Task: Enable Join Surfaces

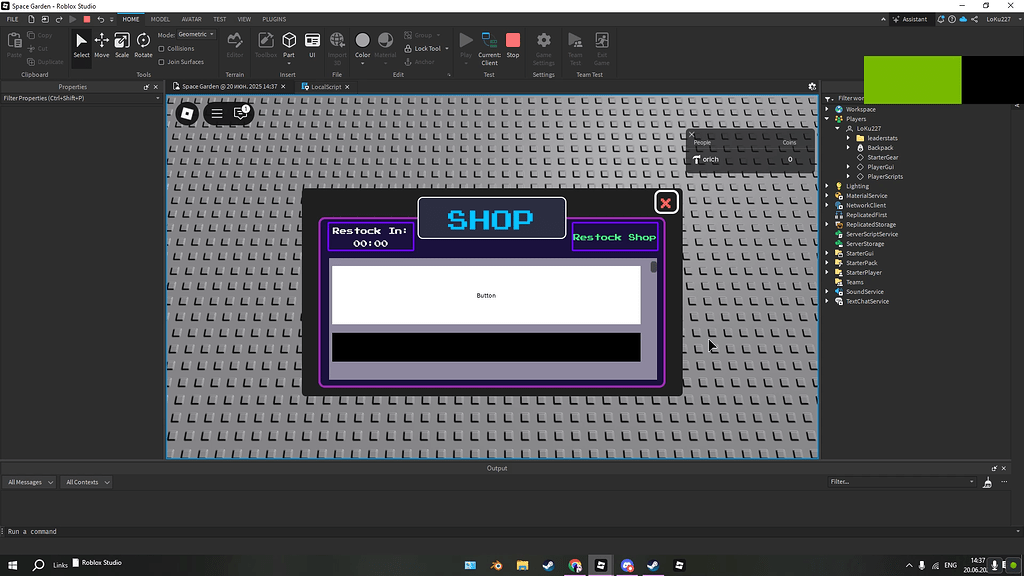Action: (180, 61)
